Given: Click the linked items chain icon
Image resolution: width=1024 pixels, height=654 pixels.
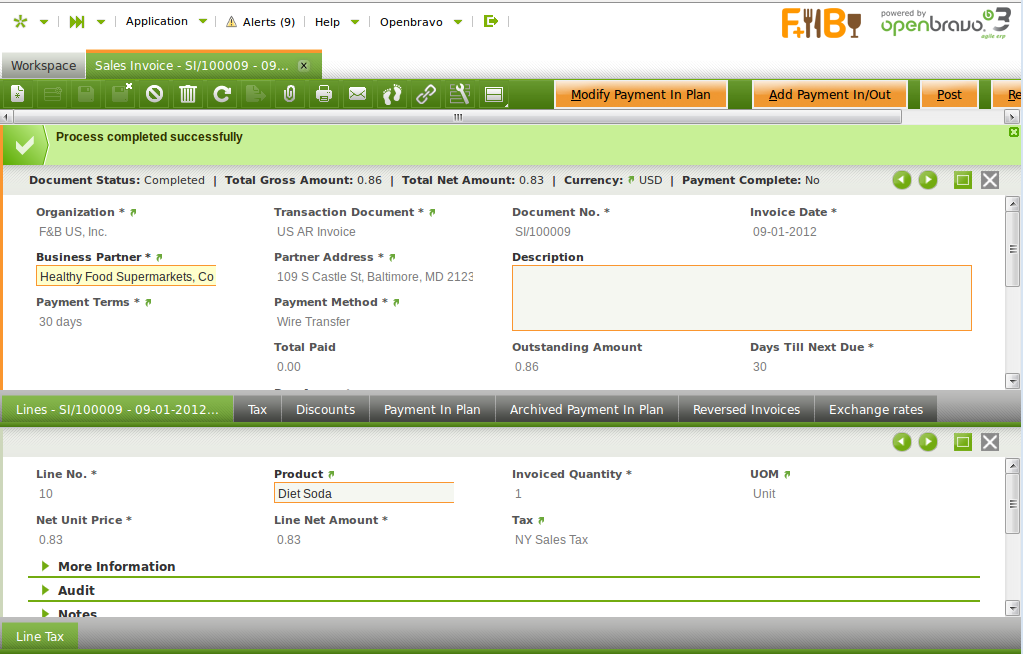Looking at the screenshot, I should 426,94.
